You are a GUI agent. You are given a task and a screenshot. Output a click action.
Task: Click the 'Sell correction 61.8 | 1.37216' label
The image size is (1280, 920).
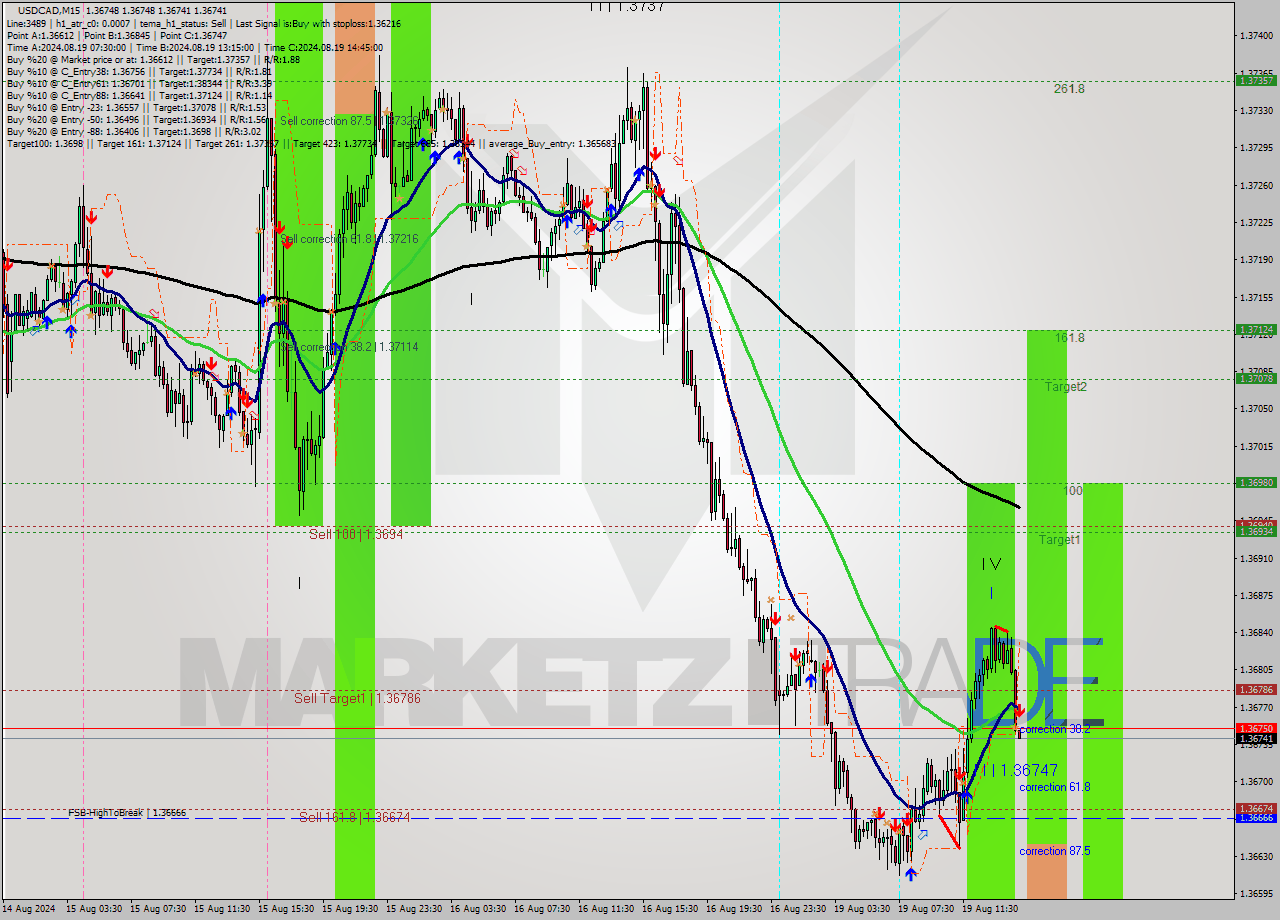[349, 239]
